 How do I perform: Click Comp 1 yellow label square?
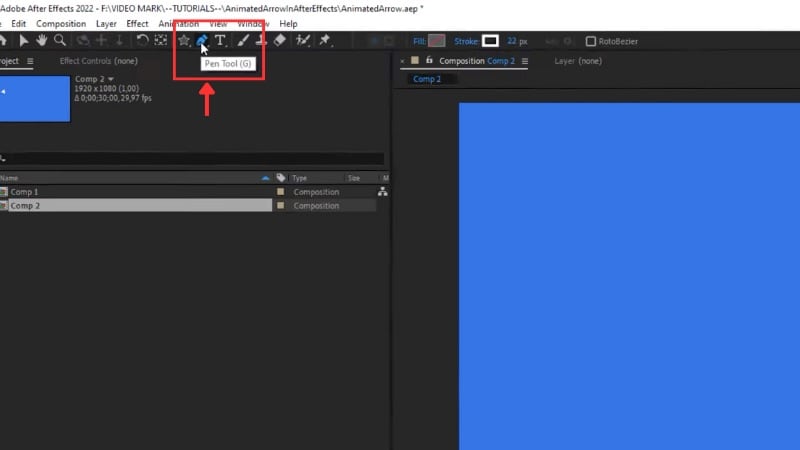click(280, 192)
